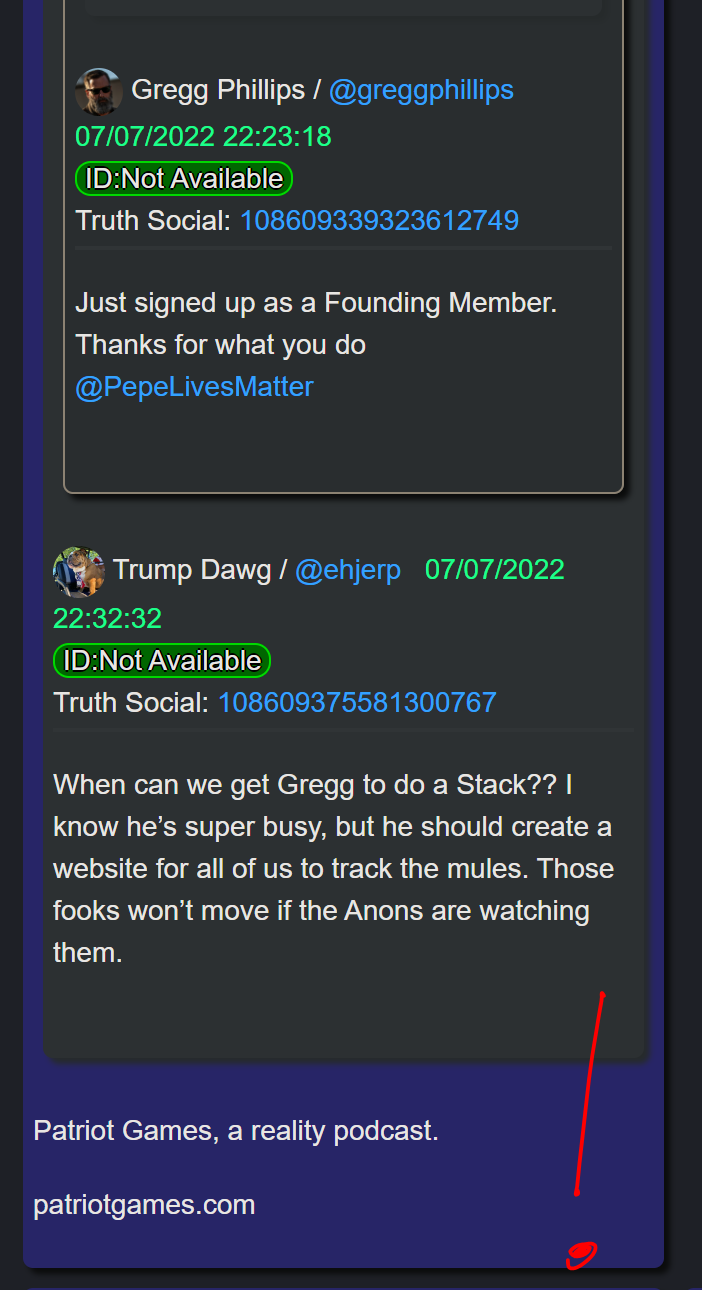The height and width of the screenshot is (1290, 702).
Task: Click the 'Just signed up as a Founding Member' text
Action: (316, 302)
